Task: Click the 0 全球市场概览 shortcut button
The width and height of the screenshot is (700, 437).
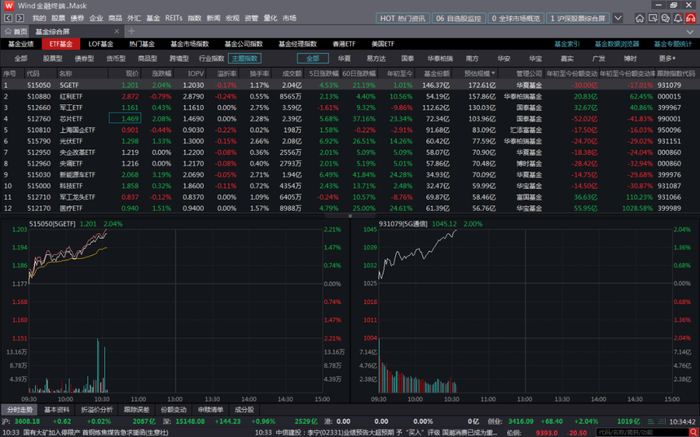Action: 516,18
